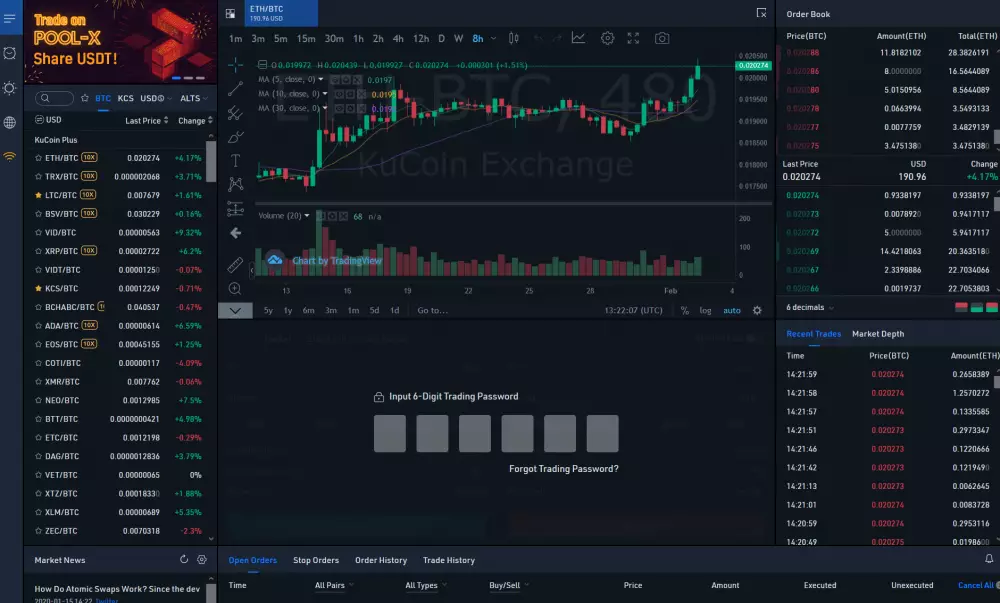Take a chart snapshot with the camera icon
Image resolution: width=1000 pixels, height=603 pixels.
tap(662, 38)
